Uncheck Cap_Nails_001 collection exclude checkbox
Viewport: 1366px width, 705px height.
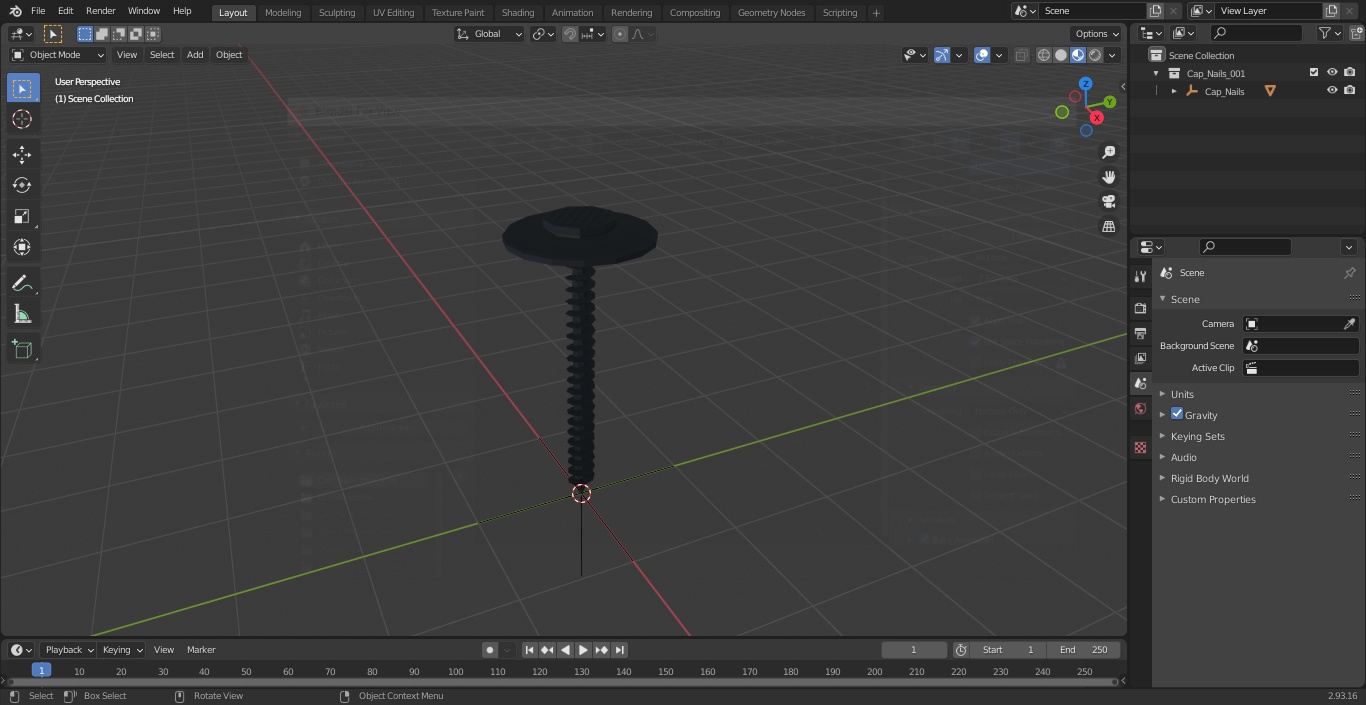click(1314, 73)
